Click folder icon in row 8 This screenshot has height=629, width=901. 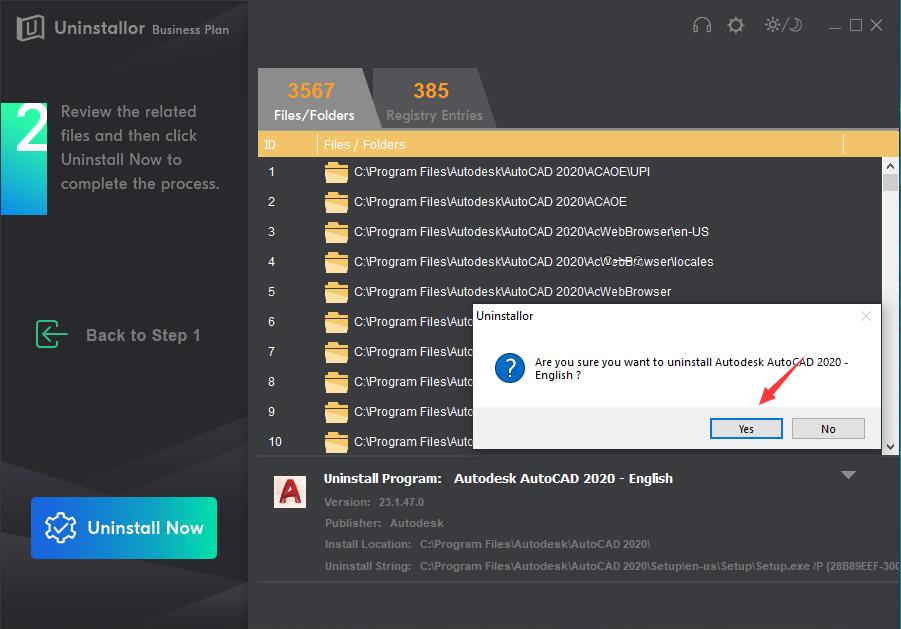[x=336, y=381]
